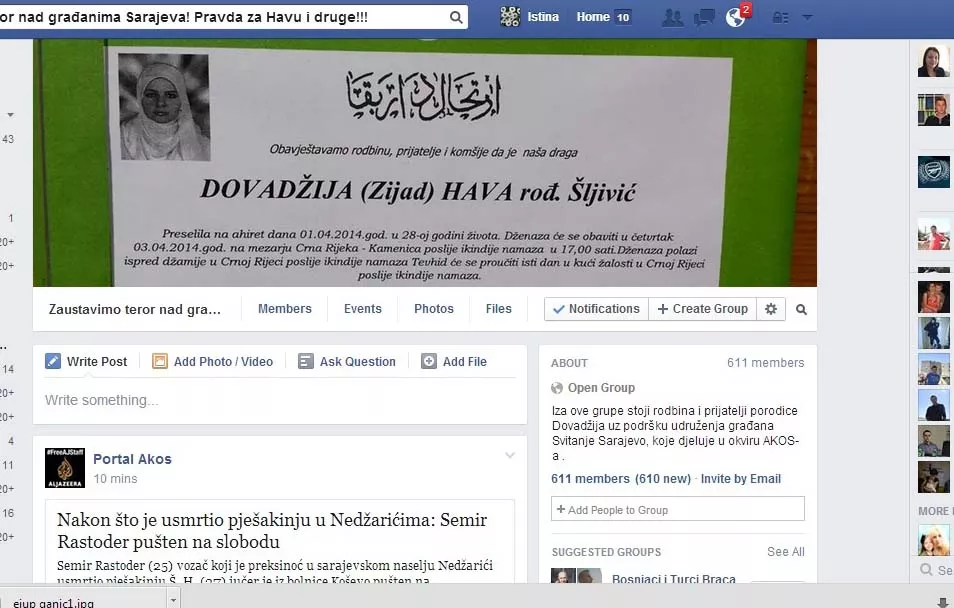The height and width of the screenshot is (608, 954).
Task: Open globe notifications with red badge
Action: (x=736, y=17)
